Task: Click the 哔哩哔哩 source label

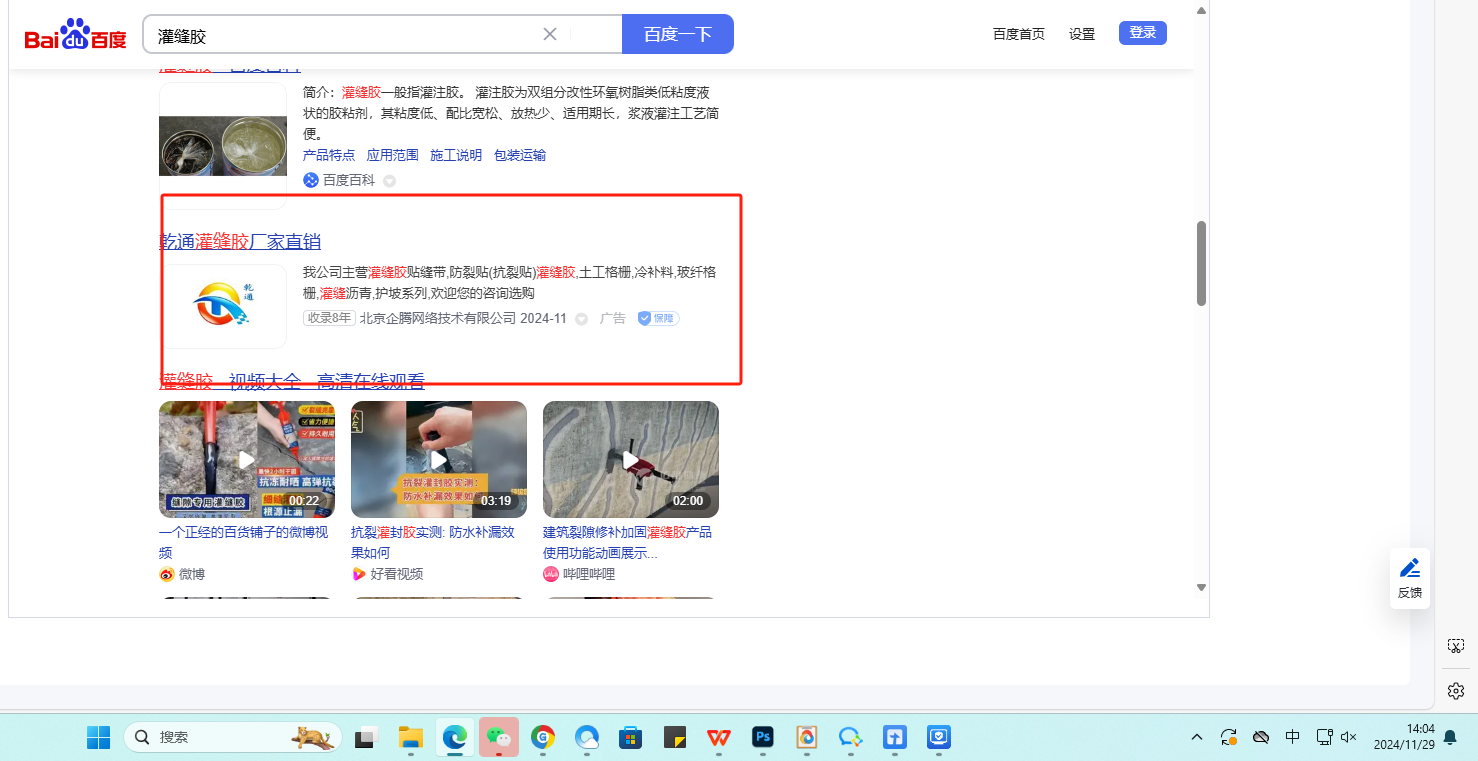Action: pyautogui.click(x=589, y=574)
